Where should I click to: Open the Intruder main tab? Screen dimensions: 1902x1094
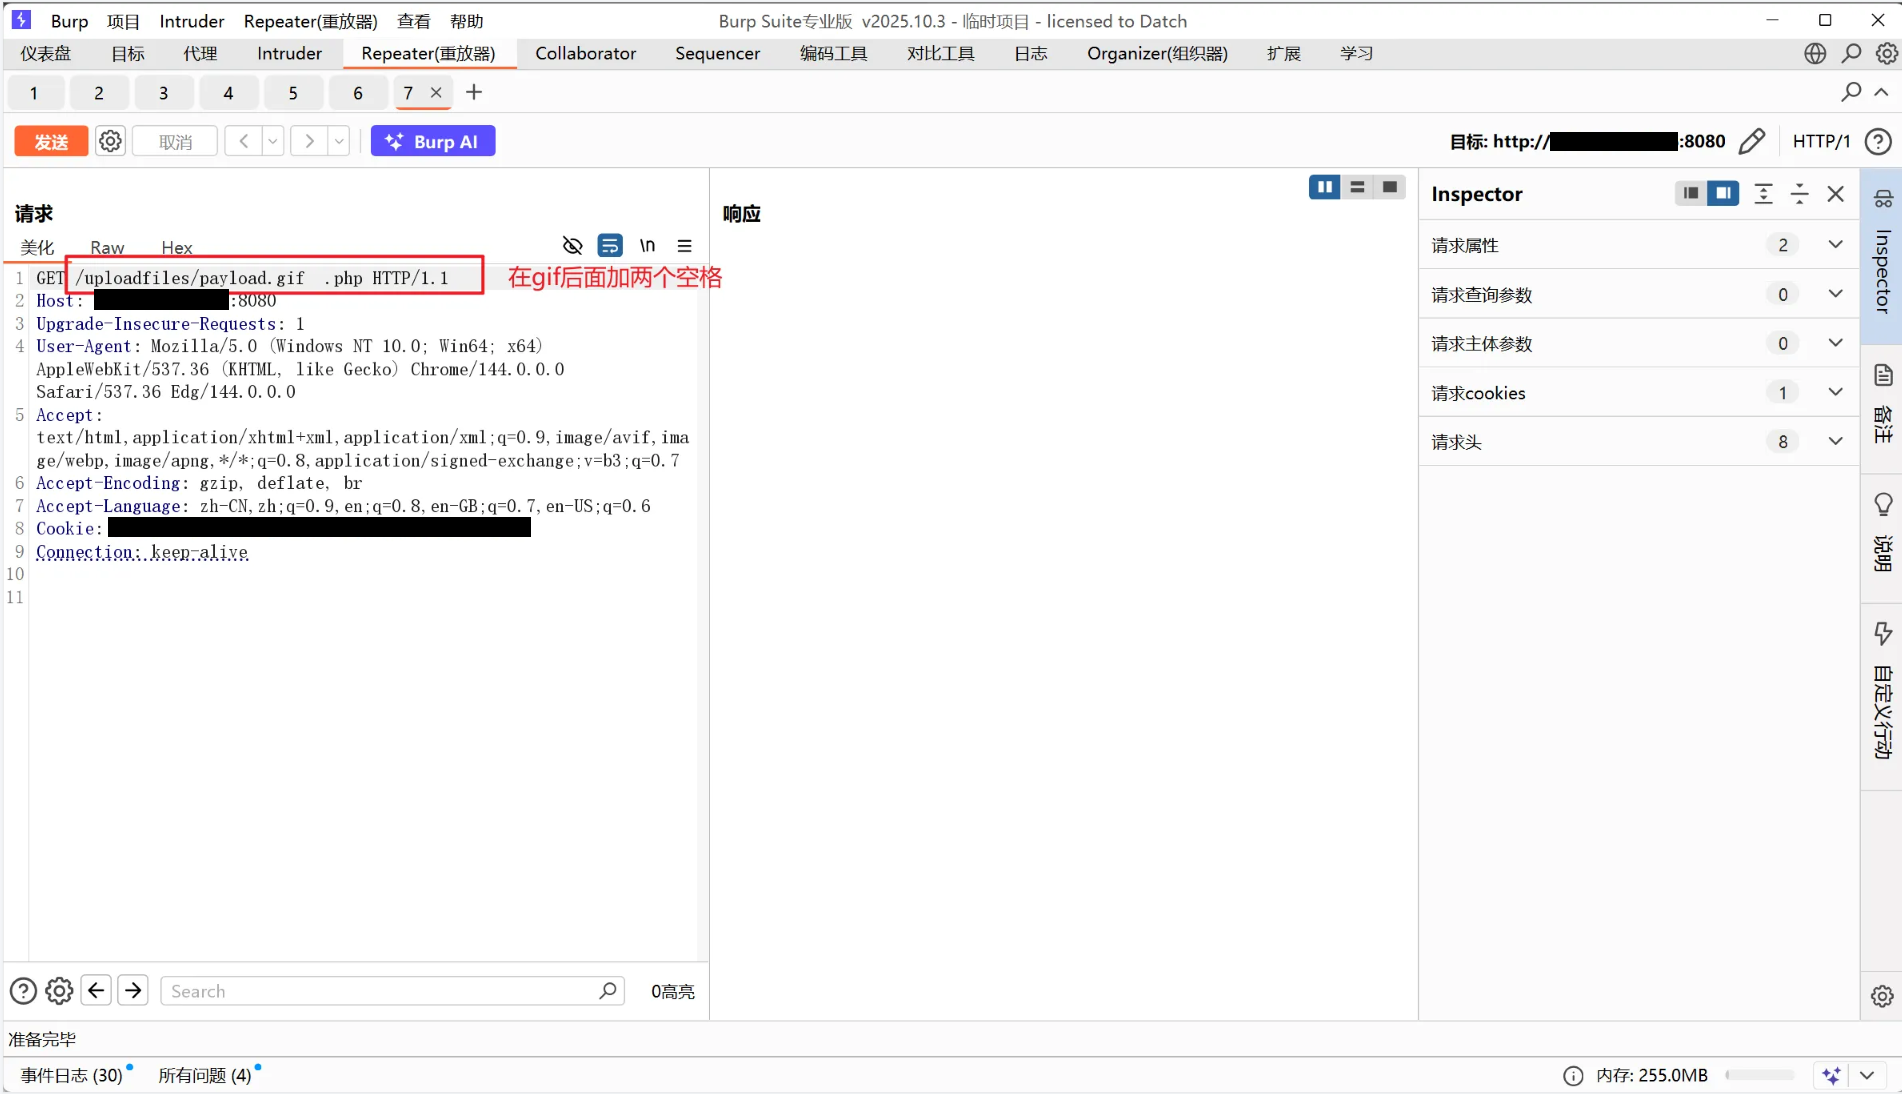point(289,53)
